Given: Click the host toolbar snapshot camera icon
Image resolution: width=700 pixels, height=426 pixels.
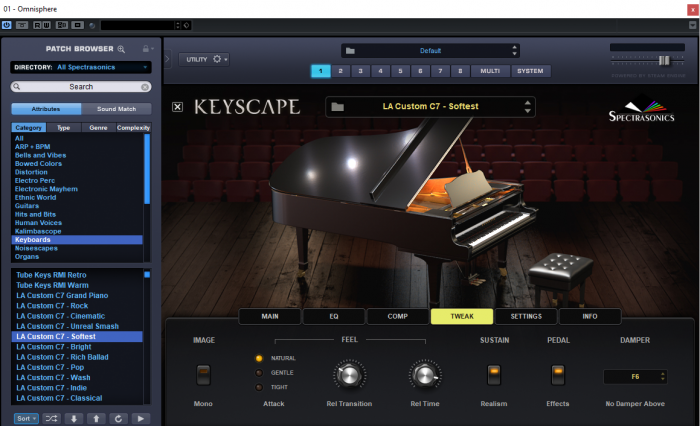Looking at the screenshot, I should tap(78, 25).
